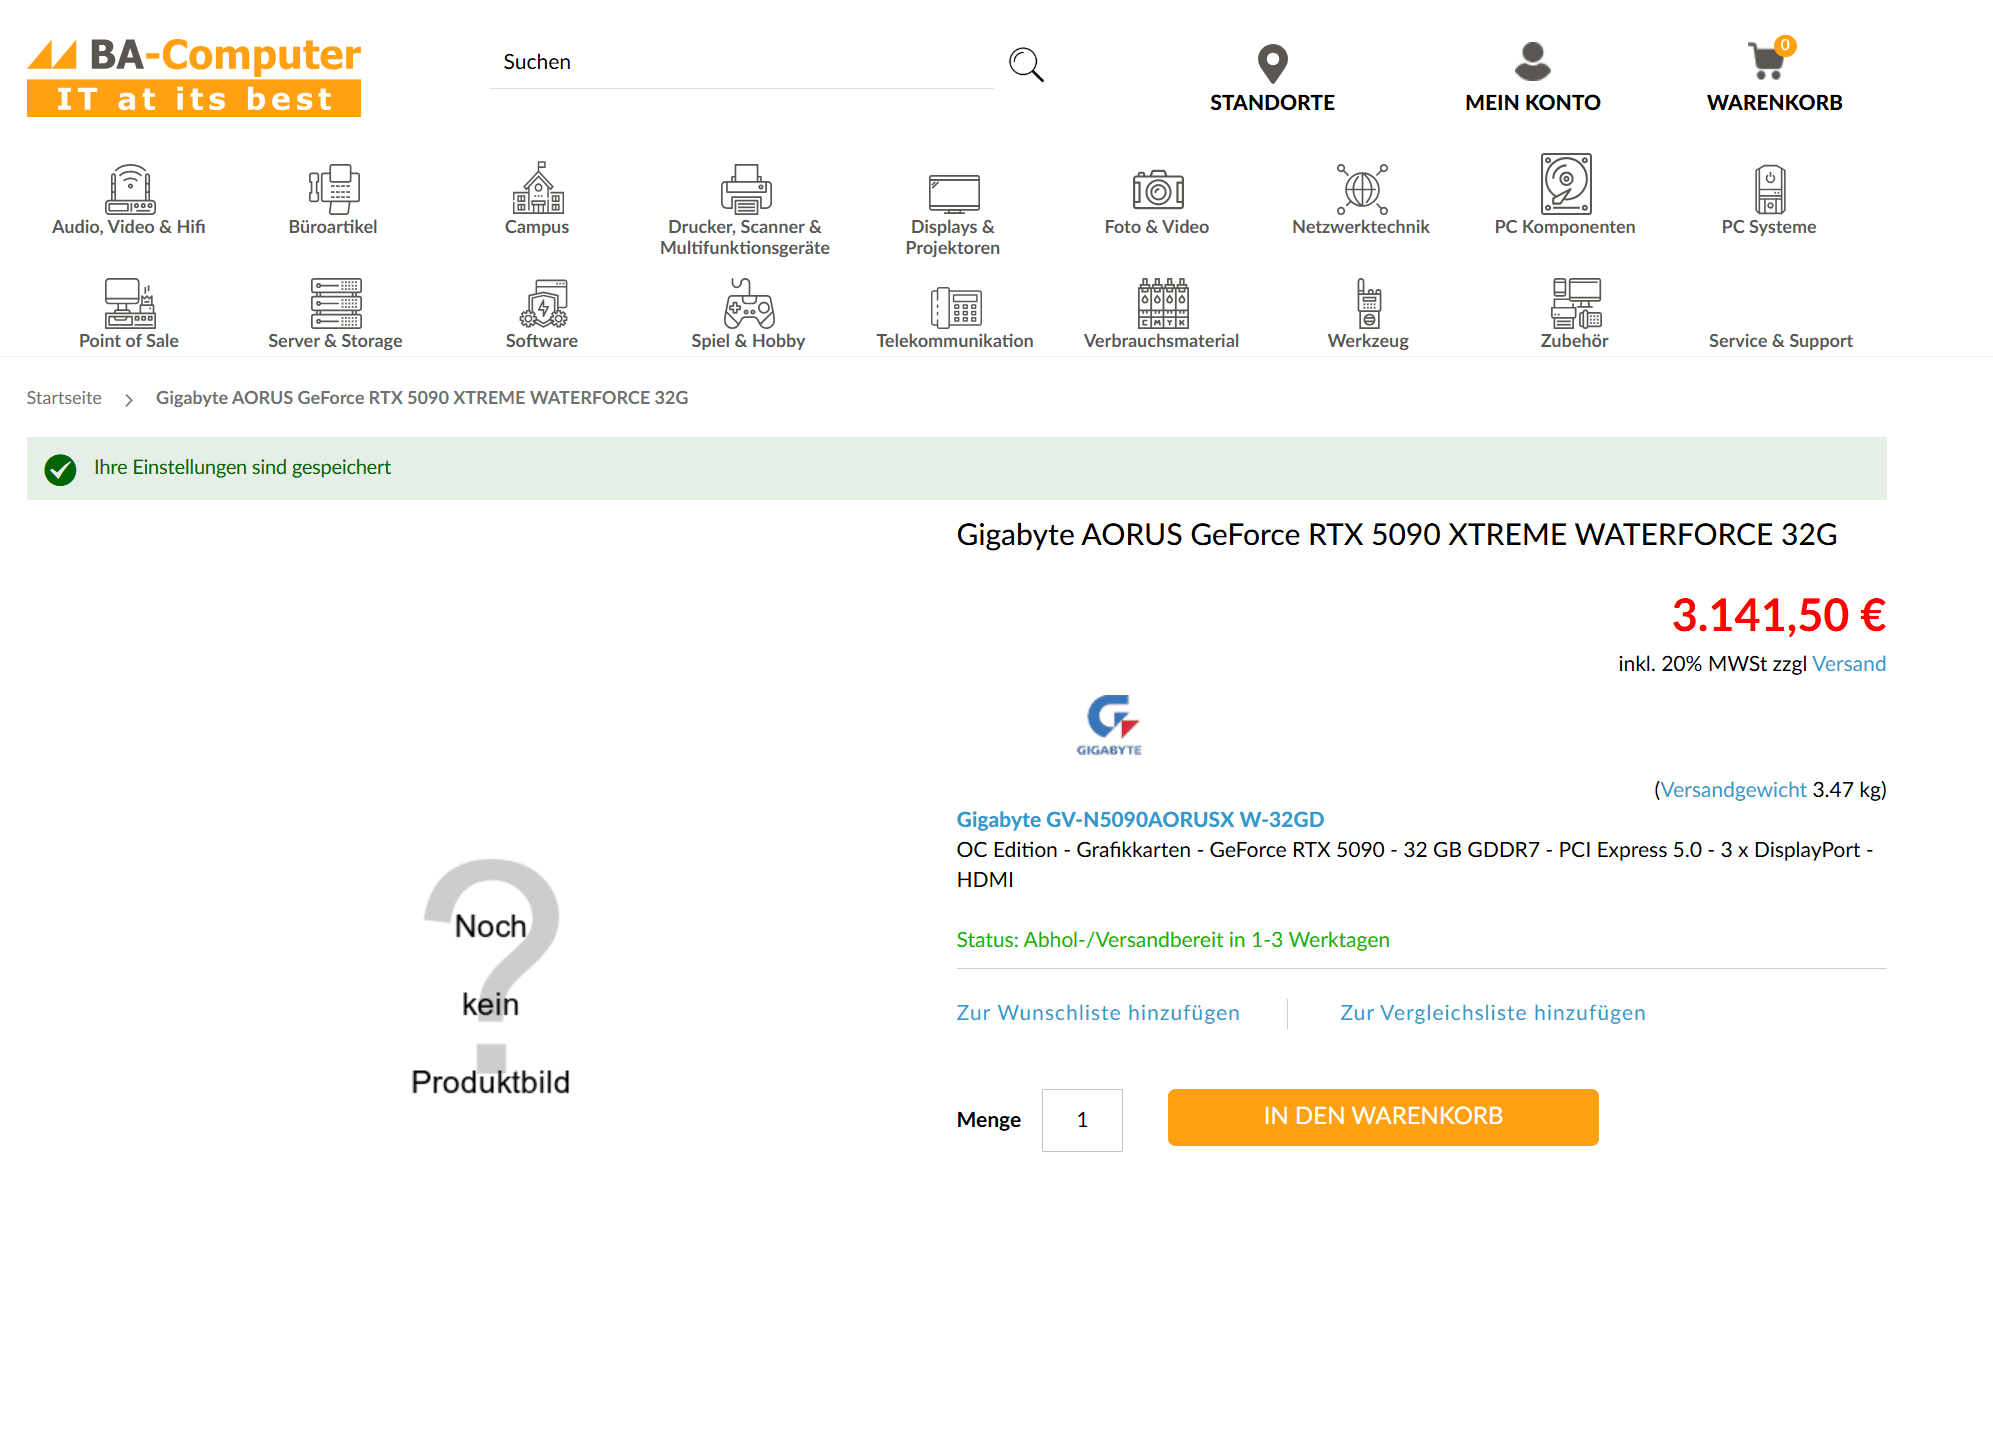Add product via In den Warenkorb button
The width and height of the screenshot is (1993, 1435).
[1382, 1117]
